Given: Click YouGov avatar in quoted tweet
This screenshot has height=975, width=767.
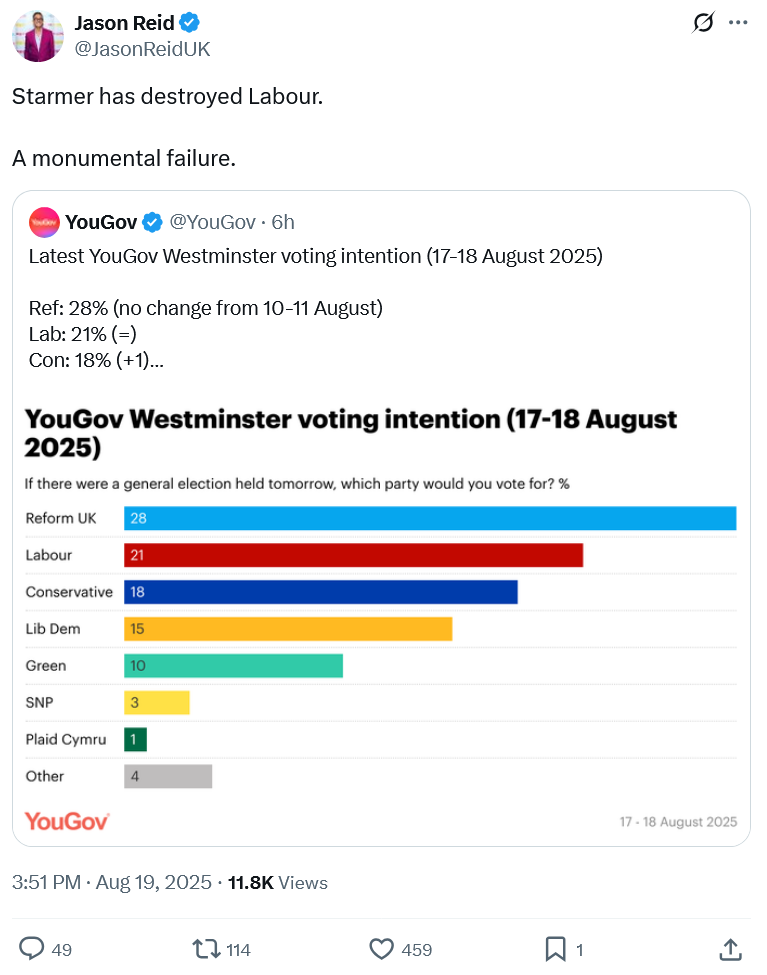Looking at the screenshot, I should point(44,221).
